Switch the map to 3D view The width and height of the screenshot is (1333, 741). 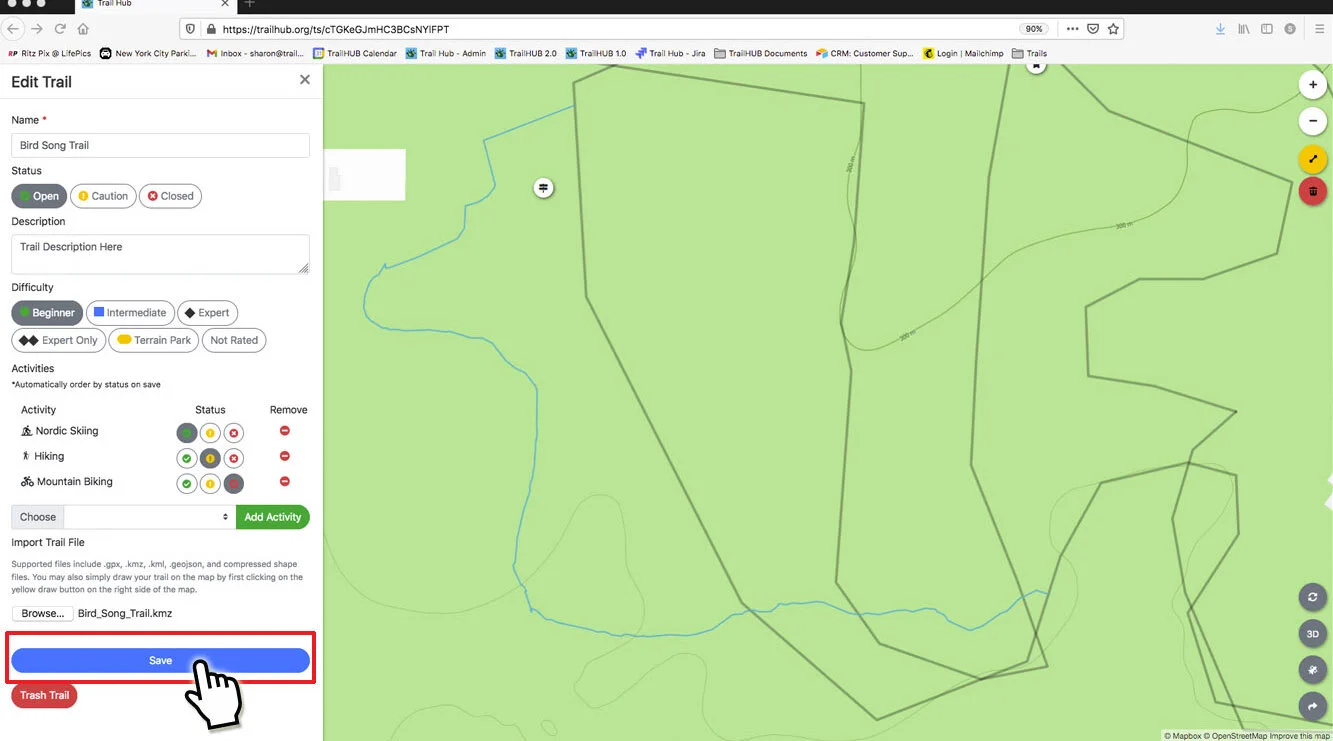click(1312, 634)
